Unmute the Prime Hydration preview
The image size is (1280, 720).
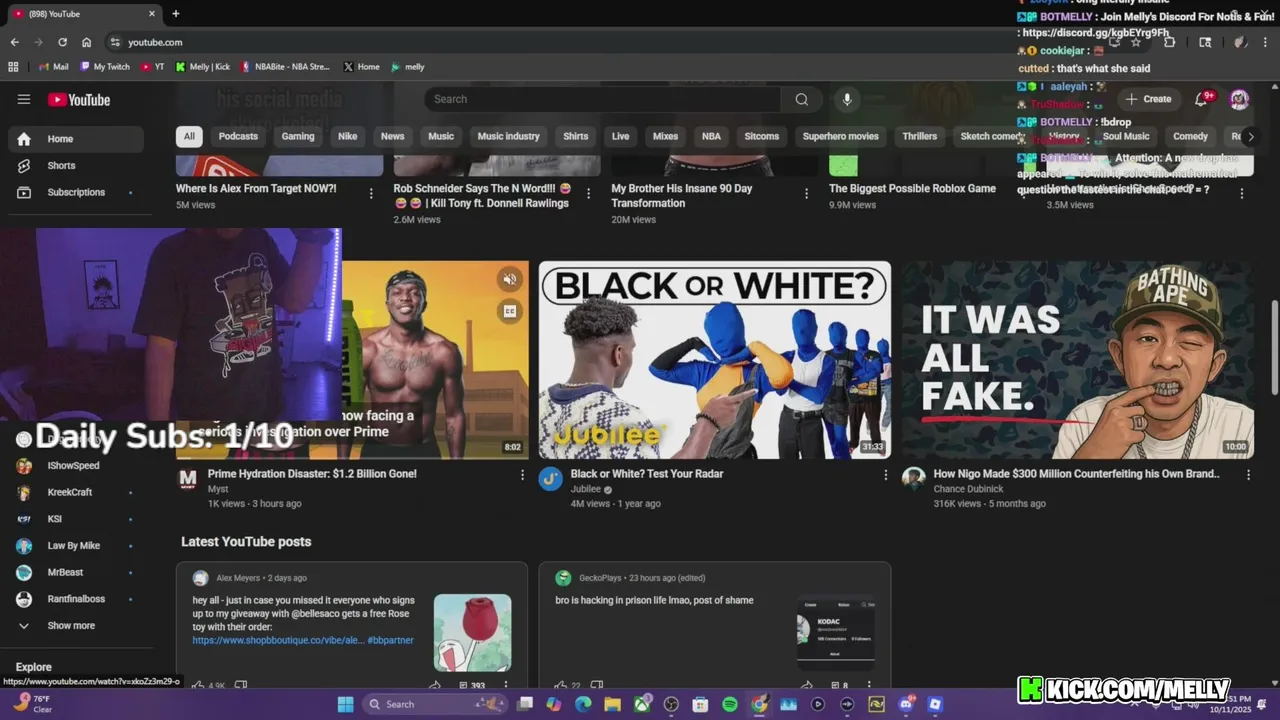tap(510, 280)
